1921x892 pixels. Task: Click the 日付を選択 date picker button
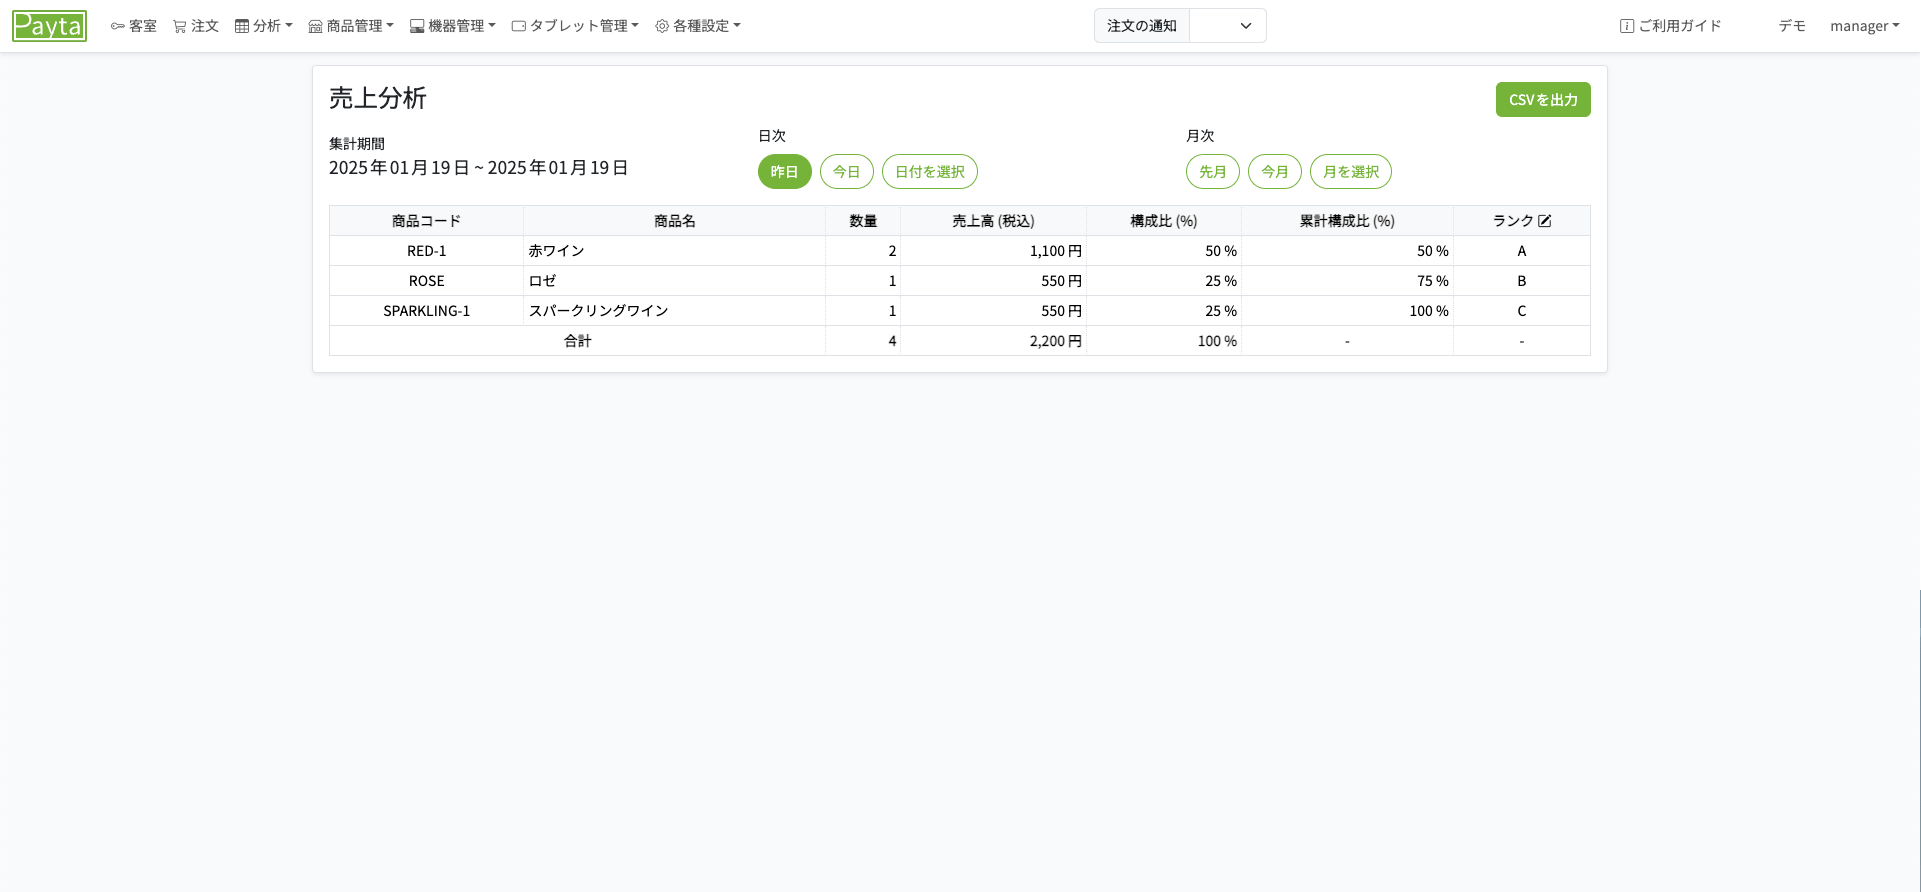pos(929,172)
